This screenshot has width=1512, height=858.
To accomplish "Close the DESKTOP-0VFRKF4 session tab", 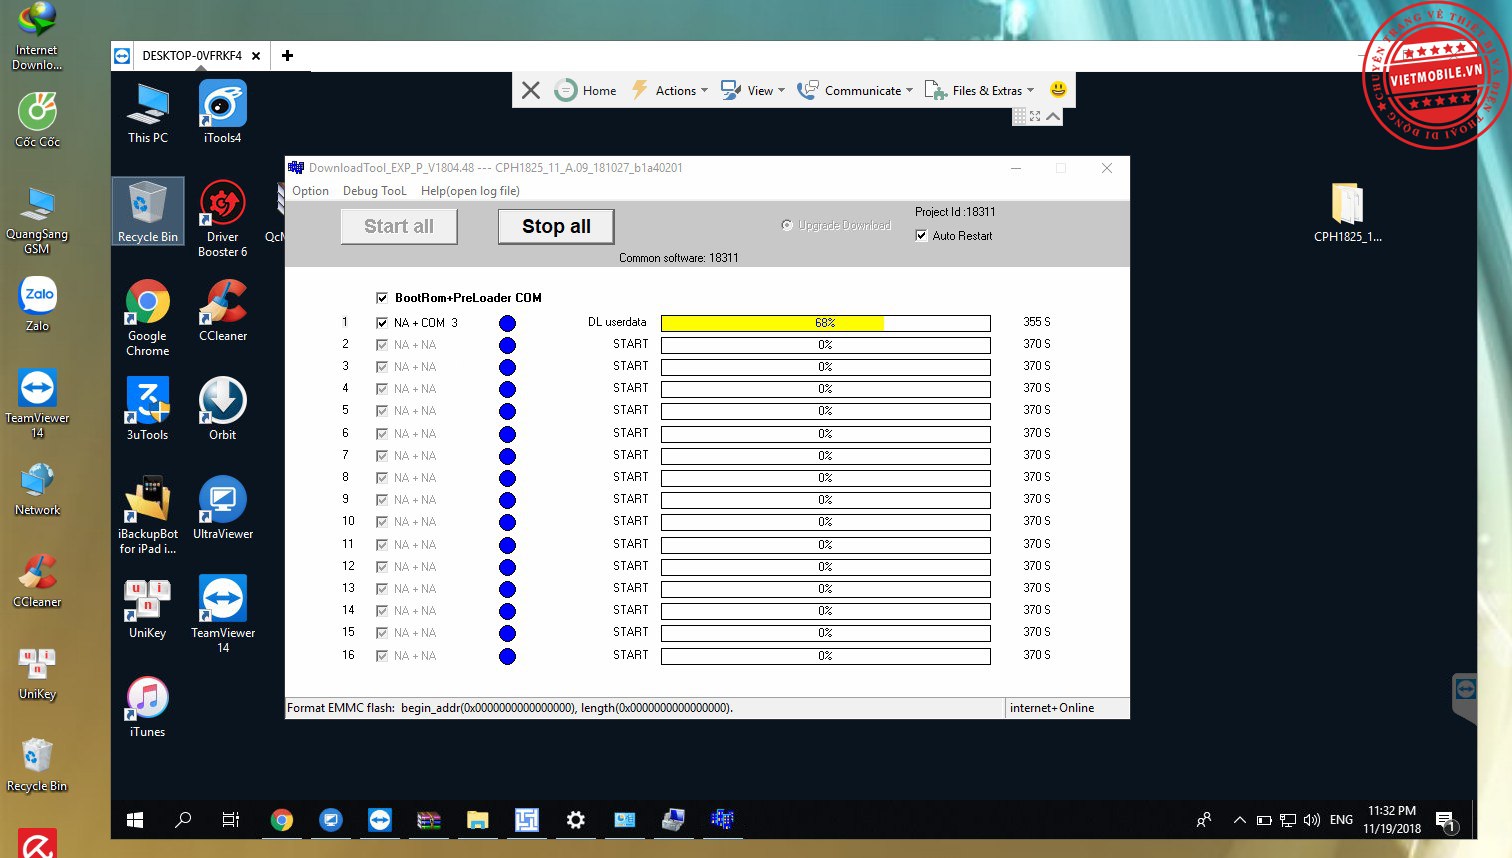I will 256,56.
